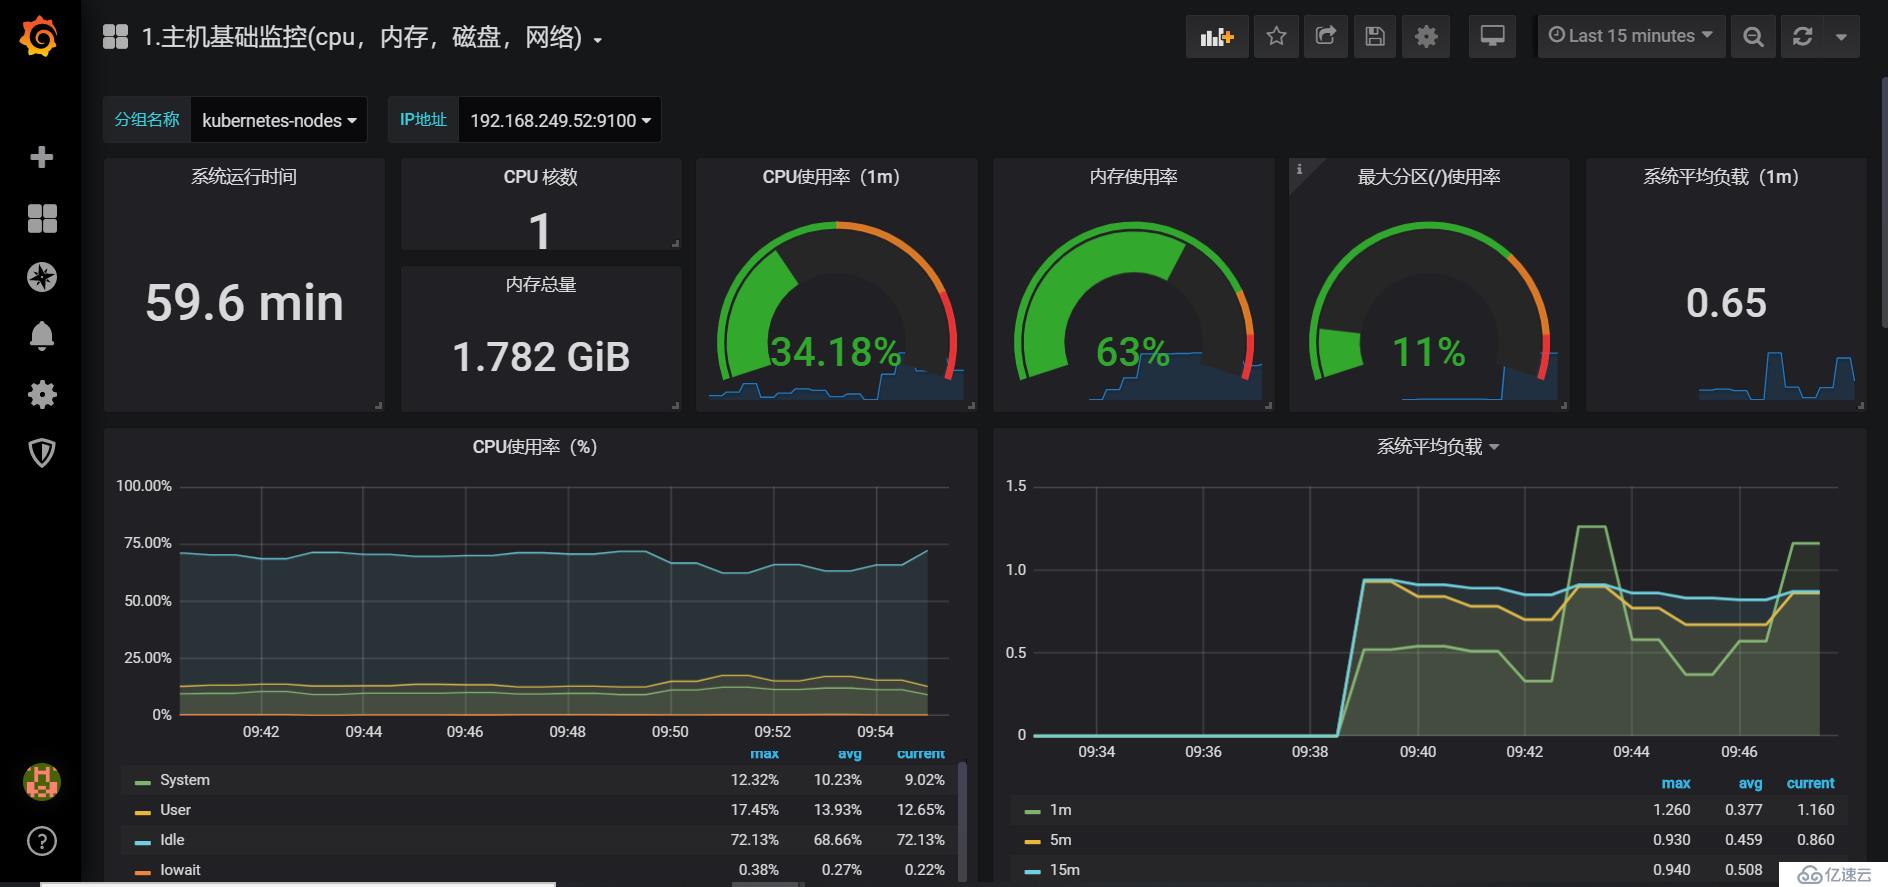Click the 34.18% CPU gauge value
Viewport: 1888px width, 887px height.
[836, 352]
